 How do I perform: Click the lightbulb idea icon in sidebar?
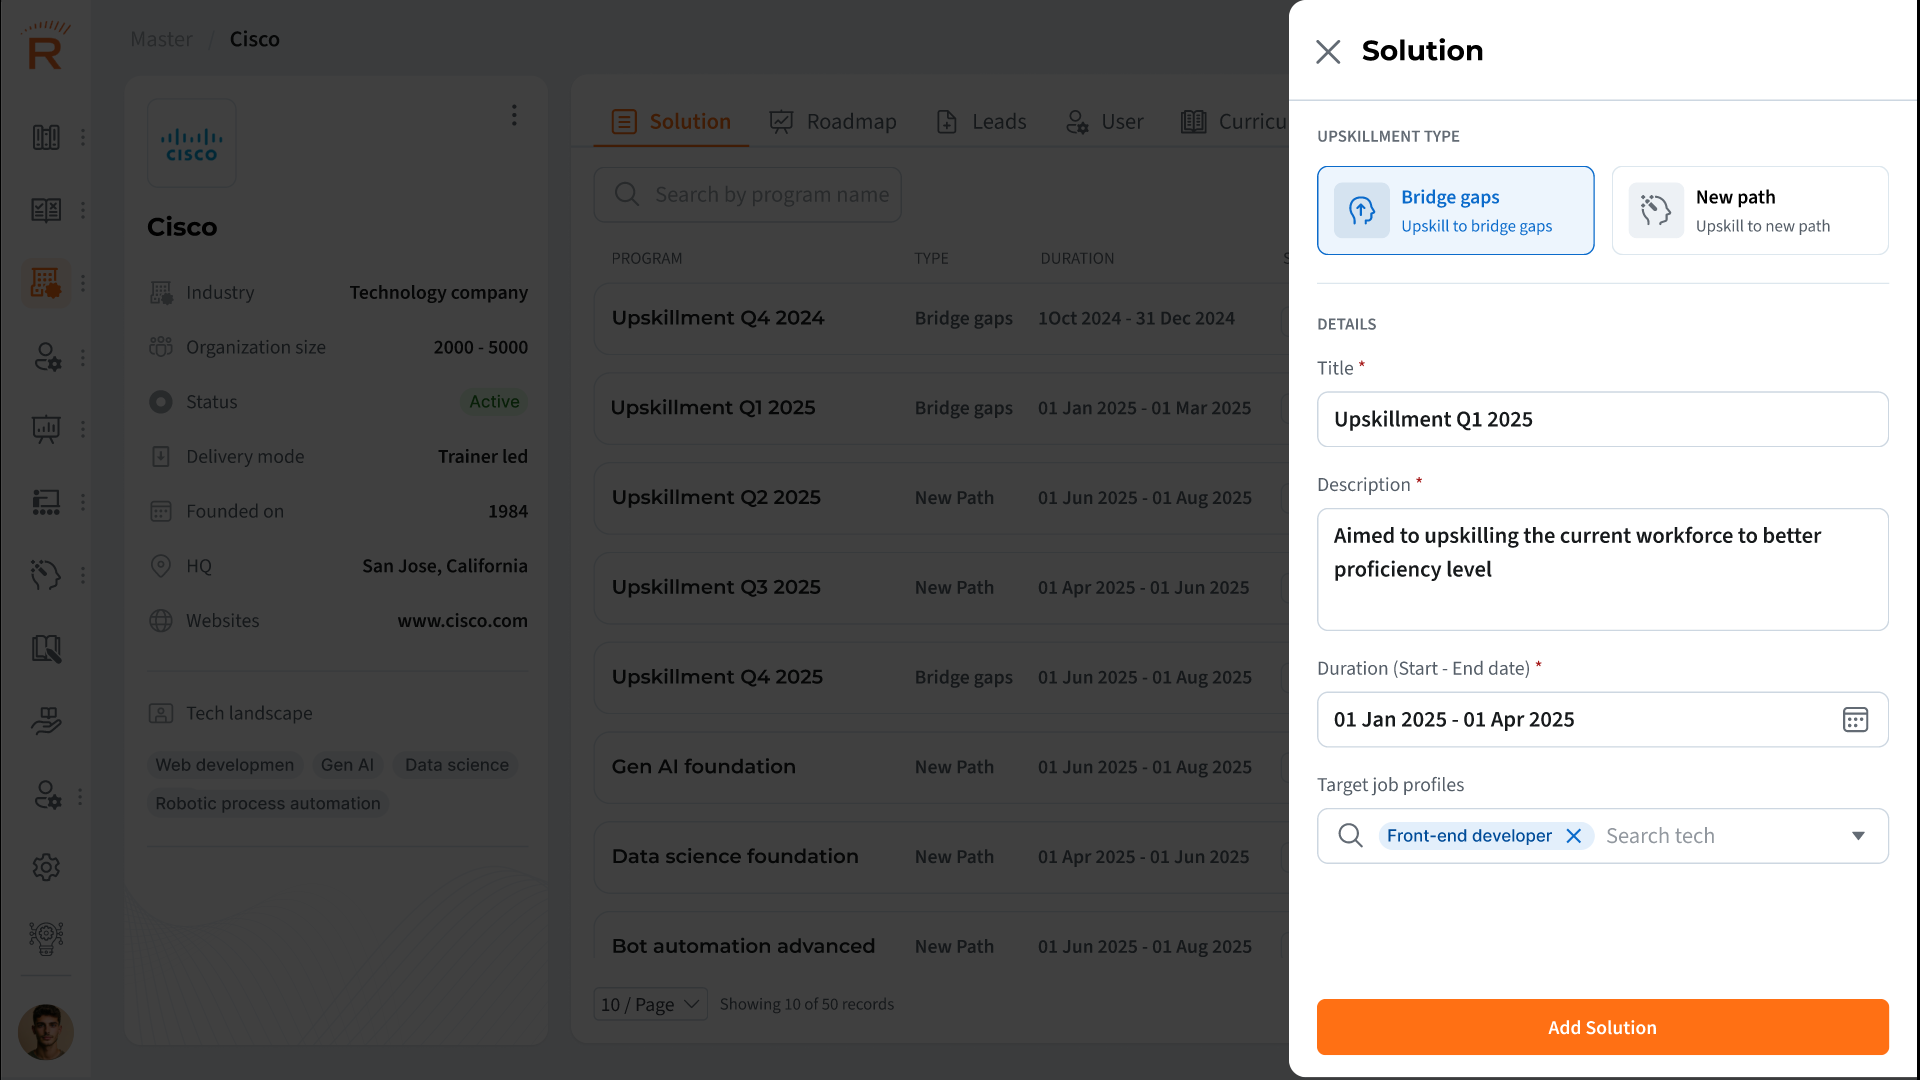(46, 938)
